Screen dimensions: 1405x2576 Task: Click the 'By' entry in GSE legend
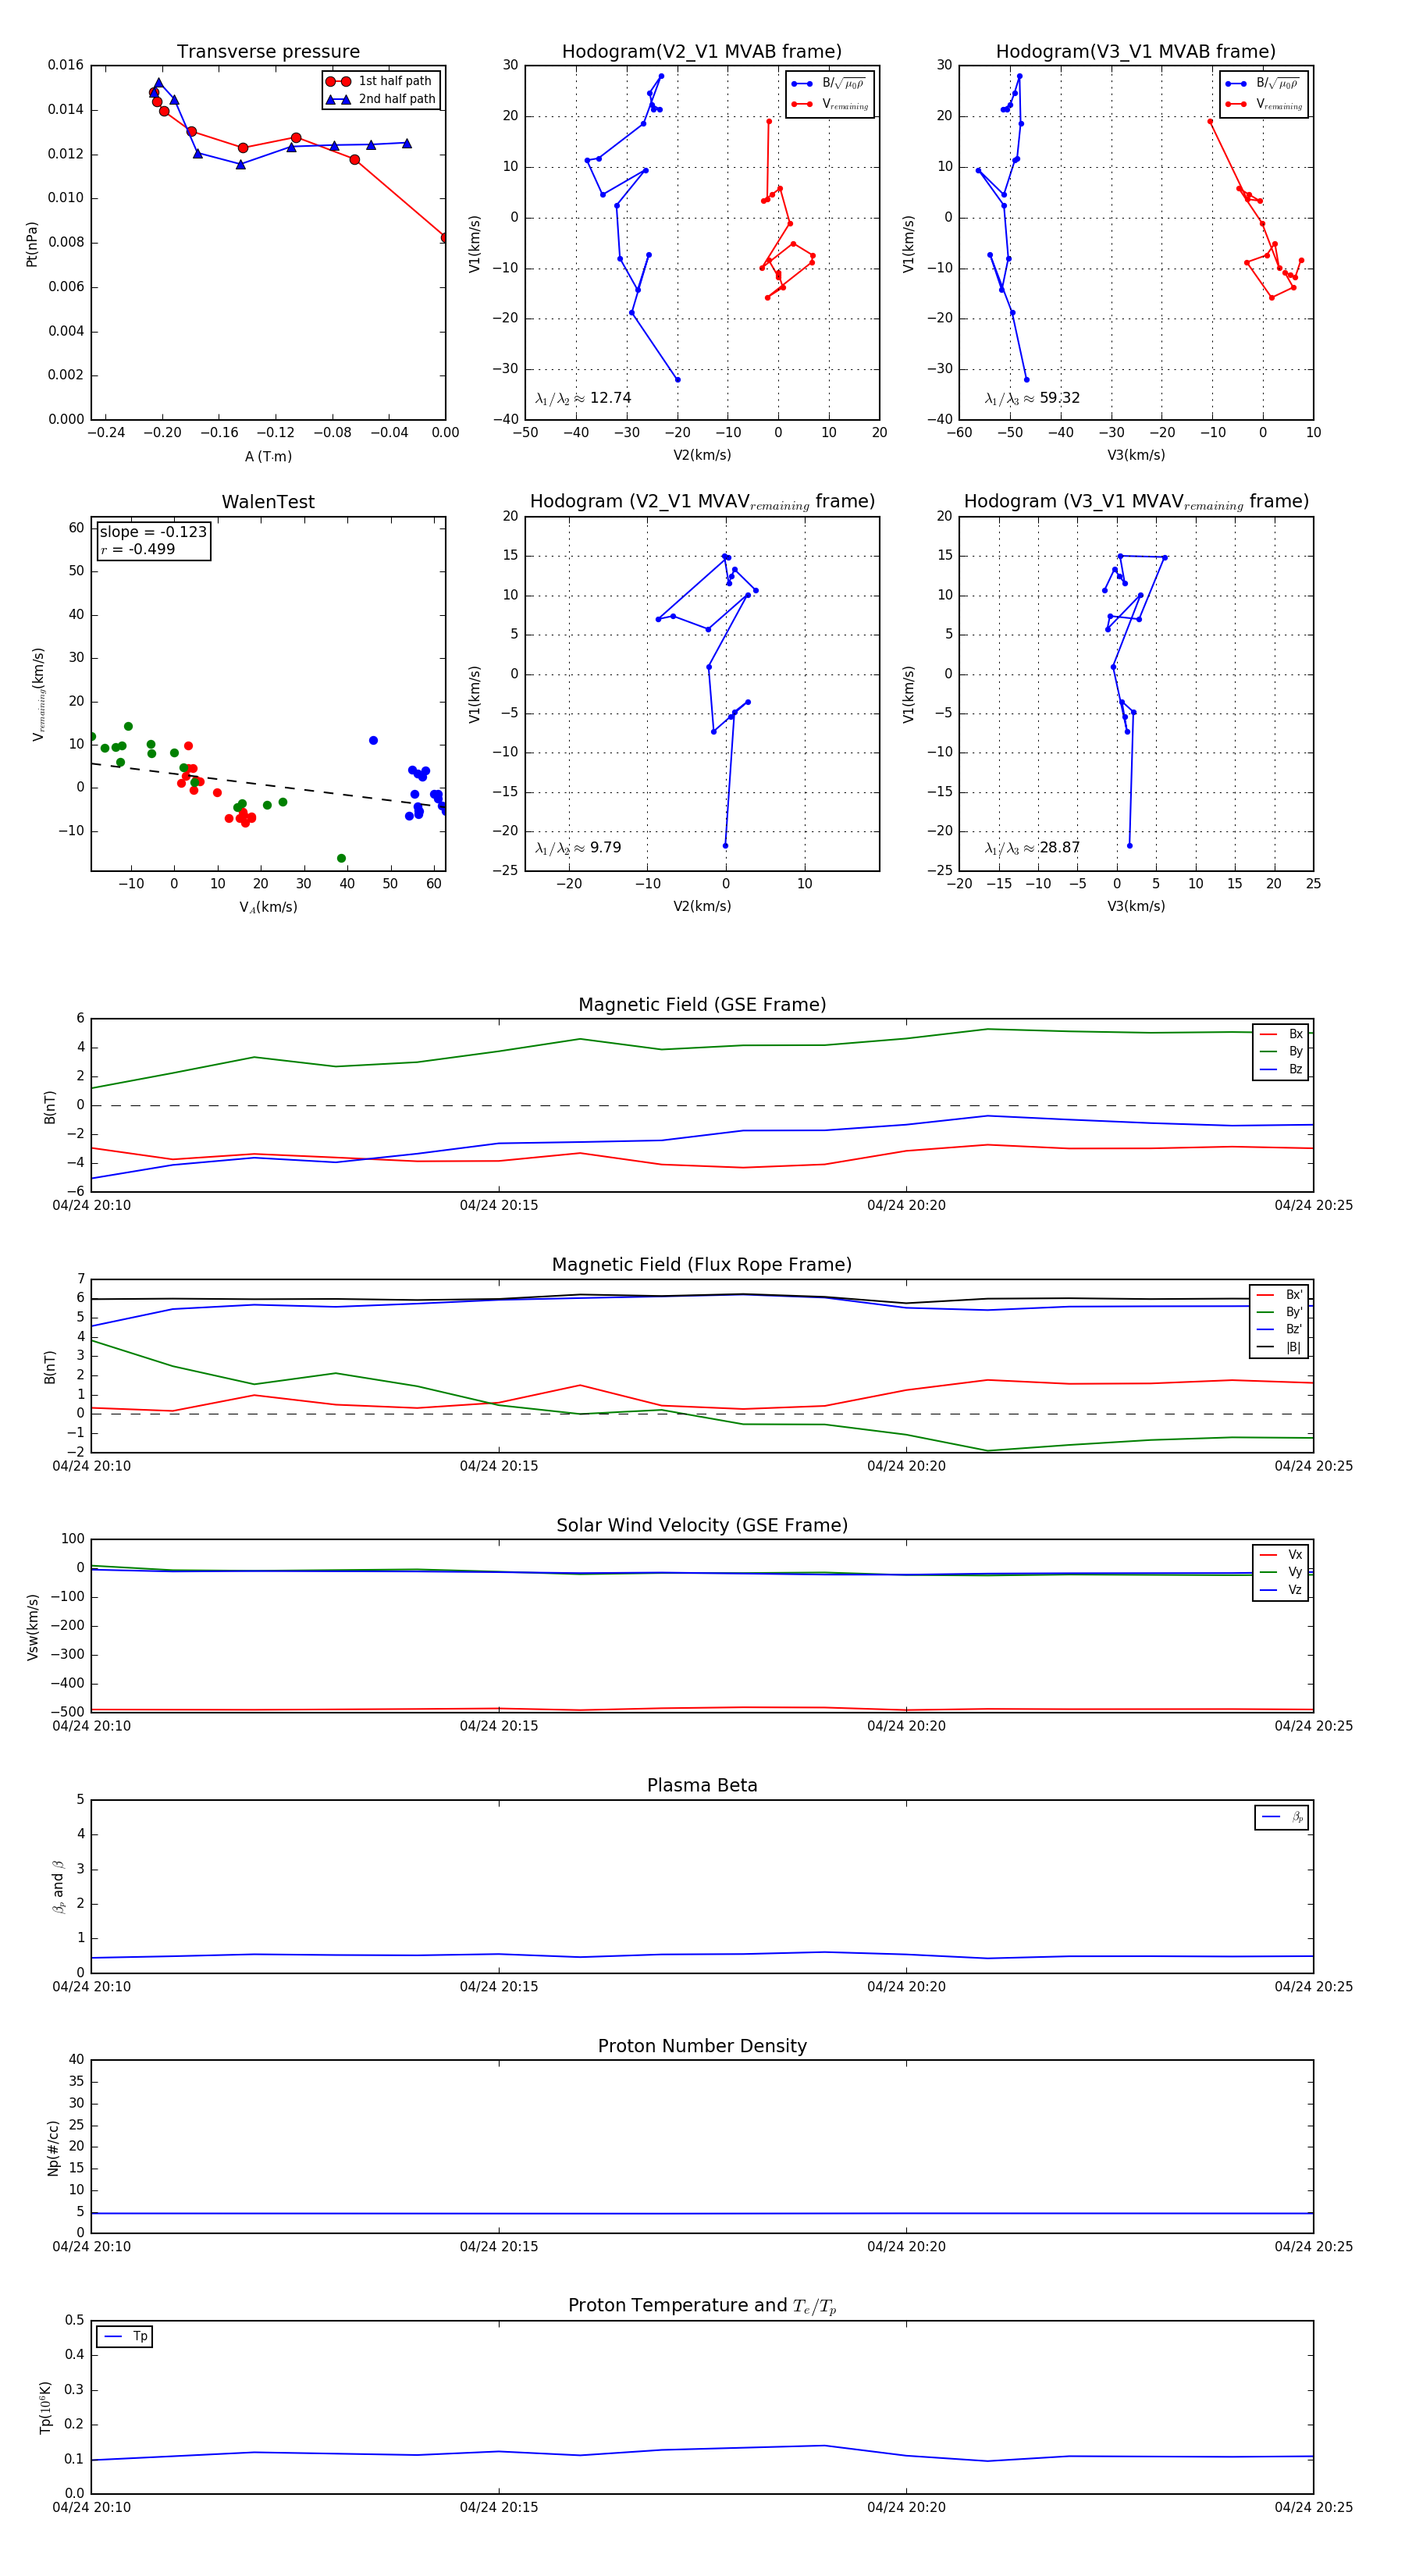click(1282, 1052)
